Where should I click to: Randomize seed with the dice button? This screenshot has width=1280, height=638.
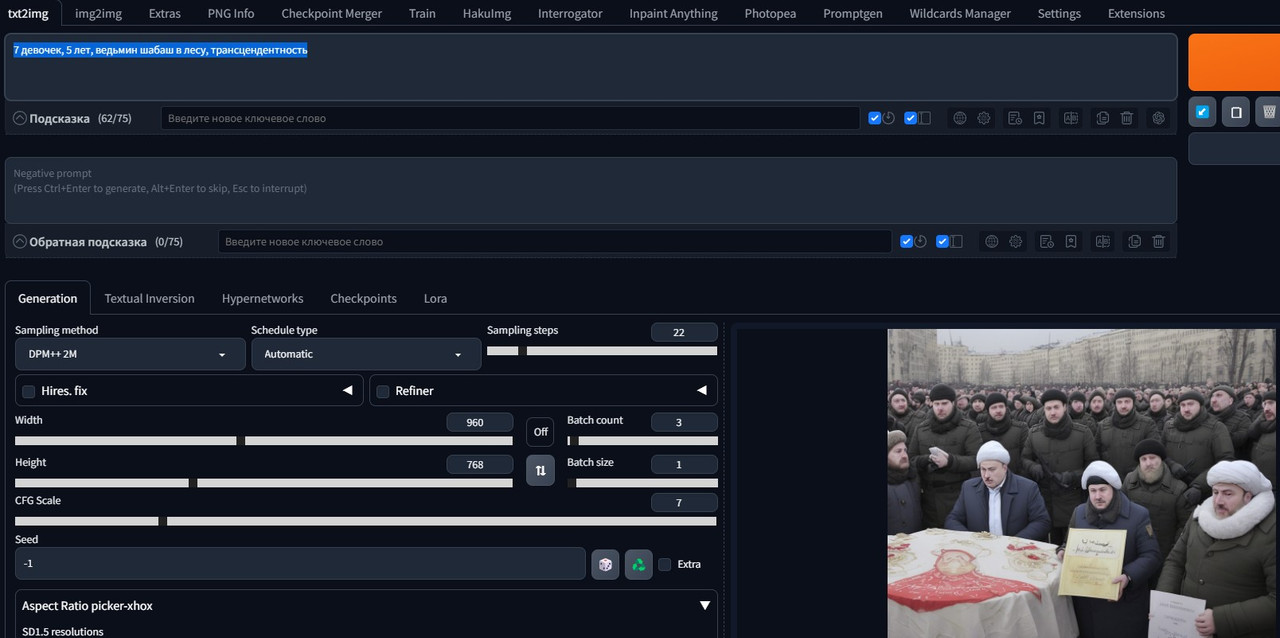[x=605, y=564]
